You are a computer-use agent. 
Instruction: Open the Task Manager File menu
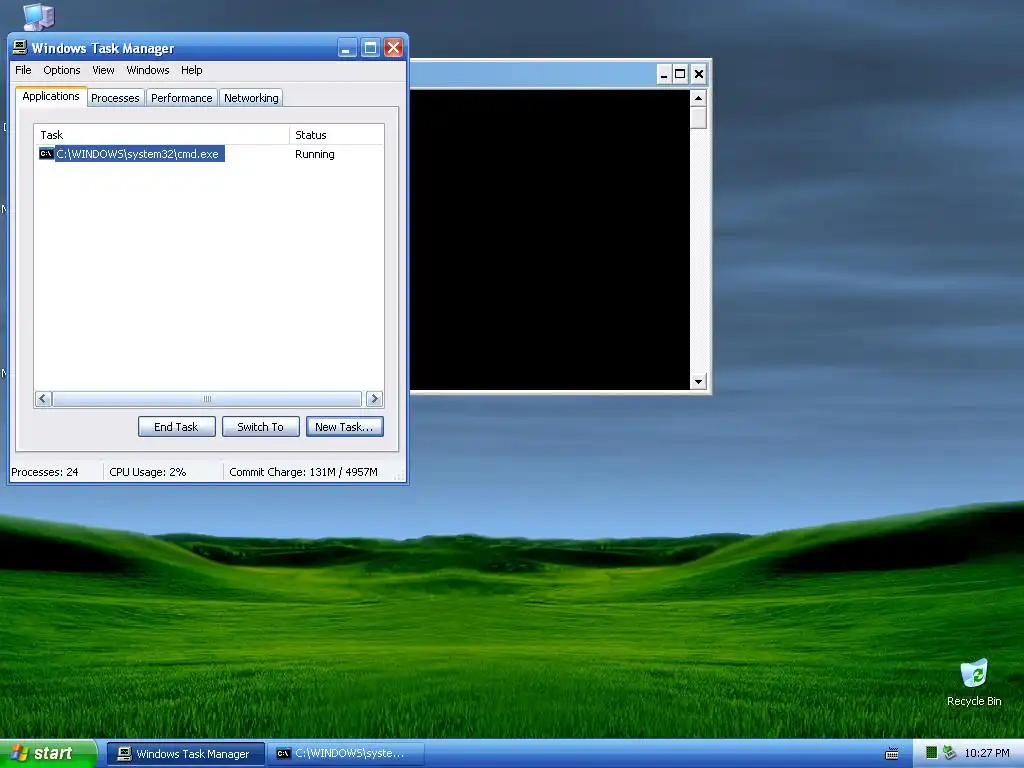coord(23,70)
